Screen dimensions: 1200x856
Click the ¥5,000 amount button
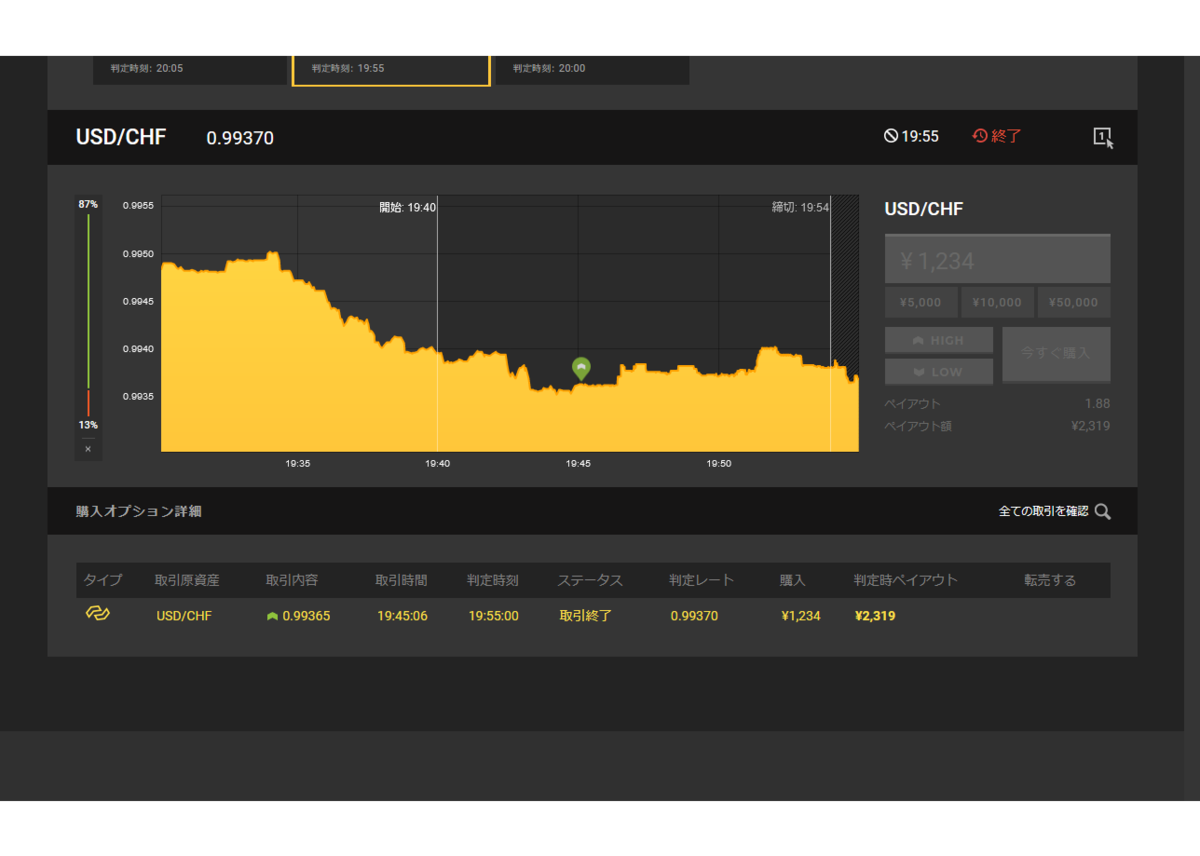[920, 302]
